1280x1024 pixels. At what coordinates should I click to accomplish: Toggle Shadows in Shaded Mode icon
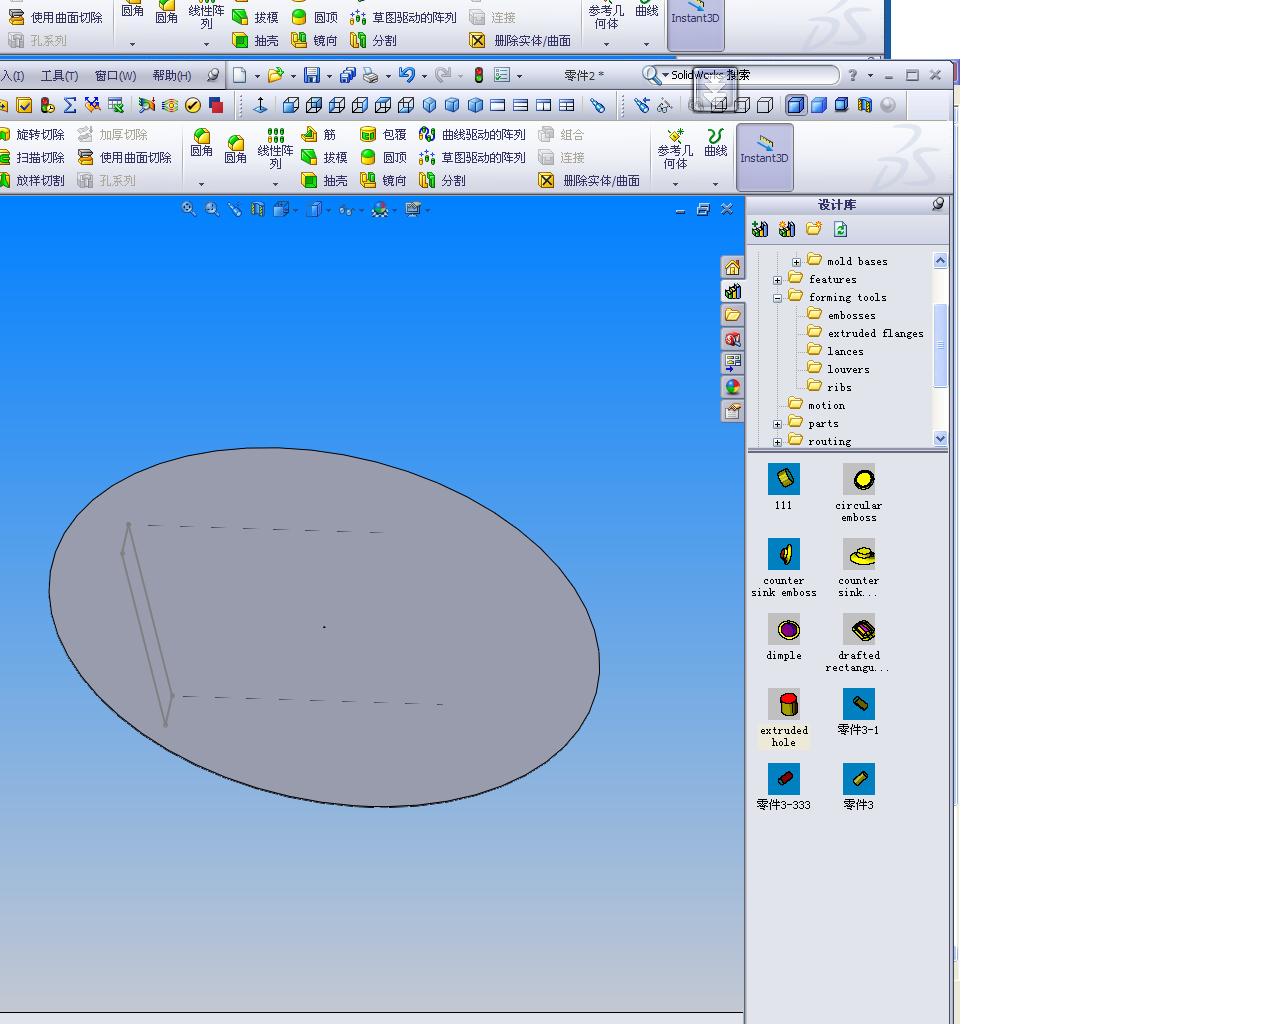coord(842,105)
